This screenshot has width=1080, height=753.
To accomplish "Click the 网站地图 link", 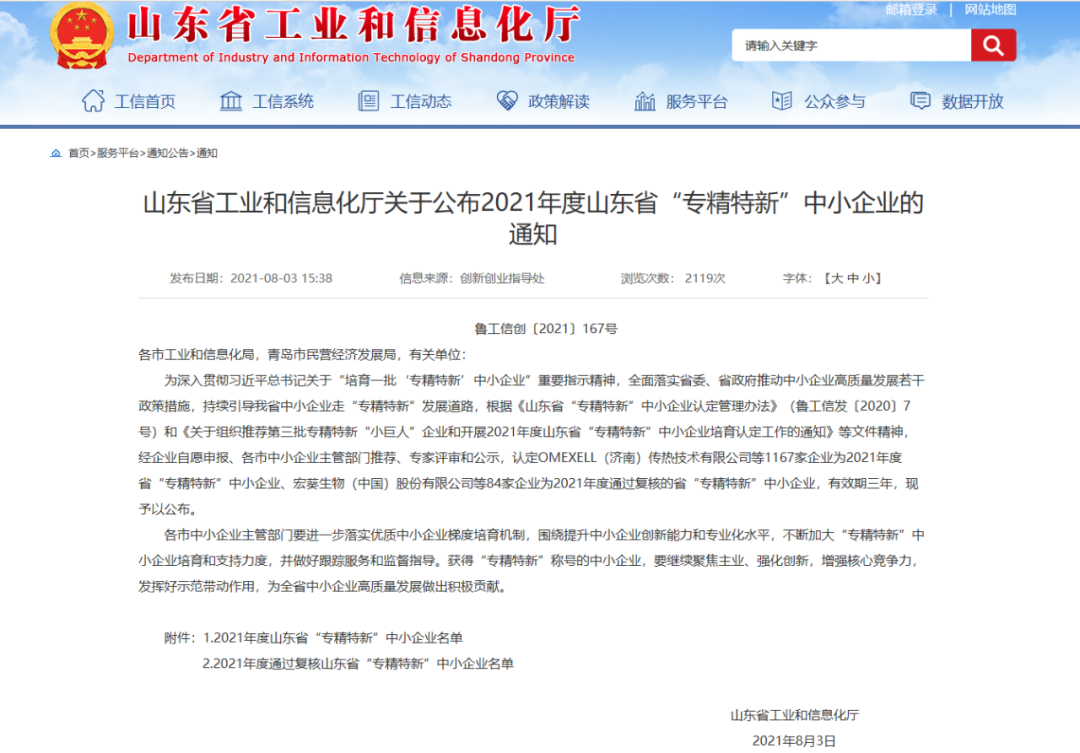I will (x=990, y=10).
